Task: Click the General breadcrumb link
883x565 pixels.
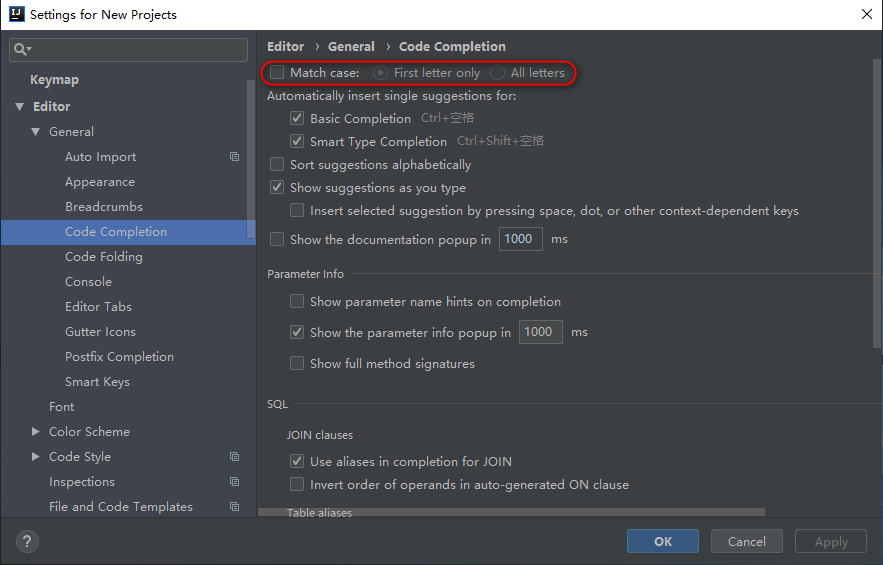Action: tap(351, 47)
